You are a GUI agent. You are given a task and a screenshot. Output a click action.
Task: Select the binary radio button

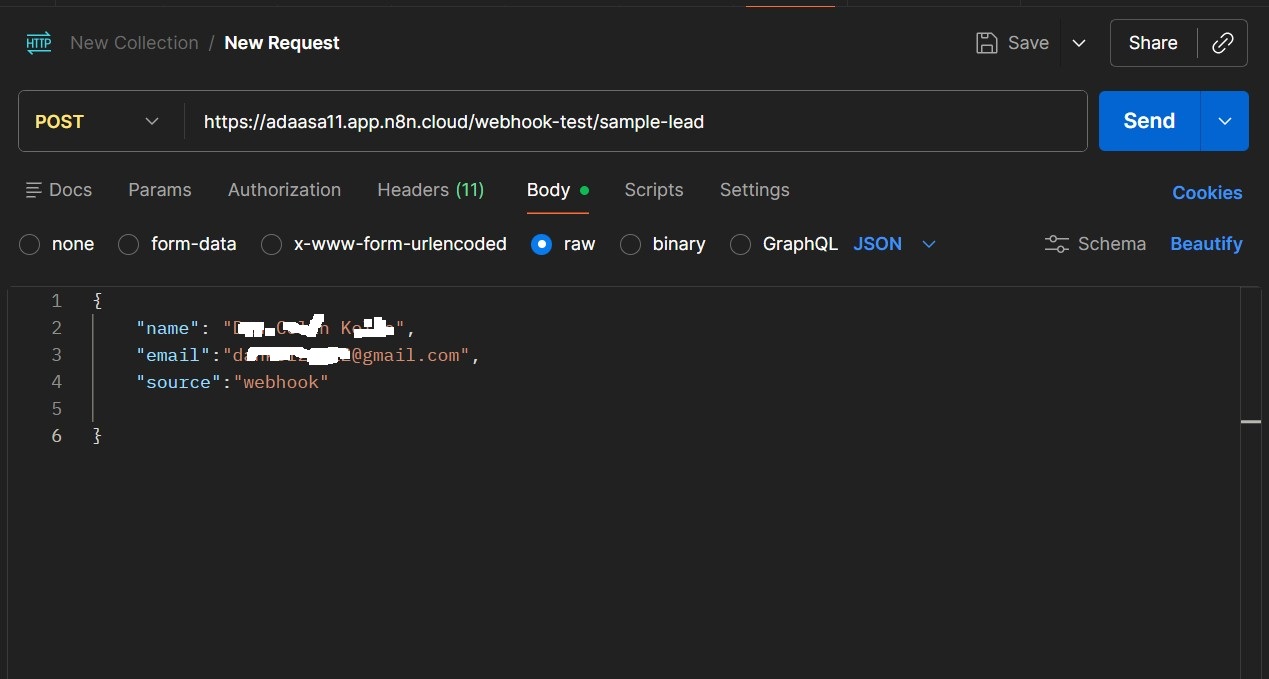point(630,244)
